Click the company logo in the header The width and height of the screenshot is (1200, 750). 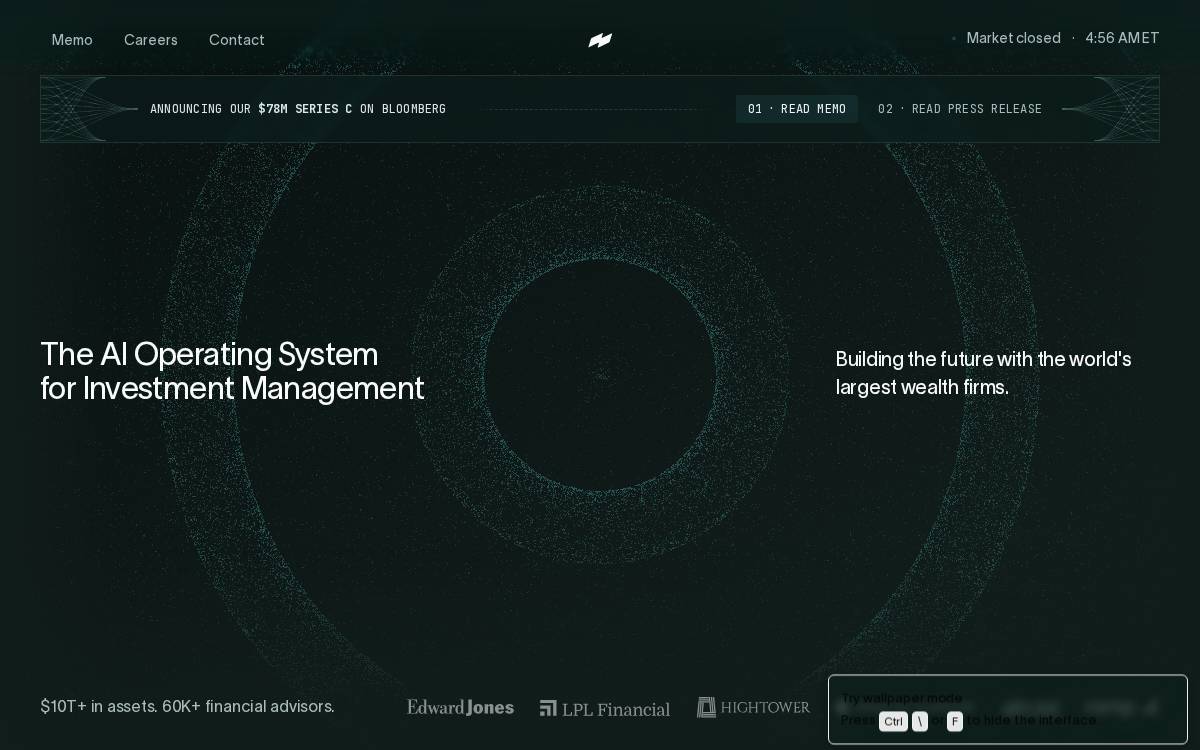click(x=600, y=40)
